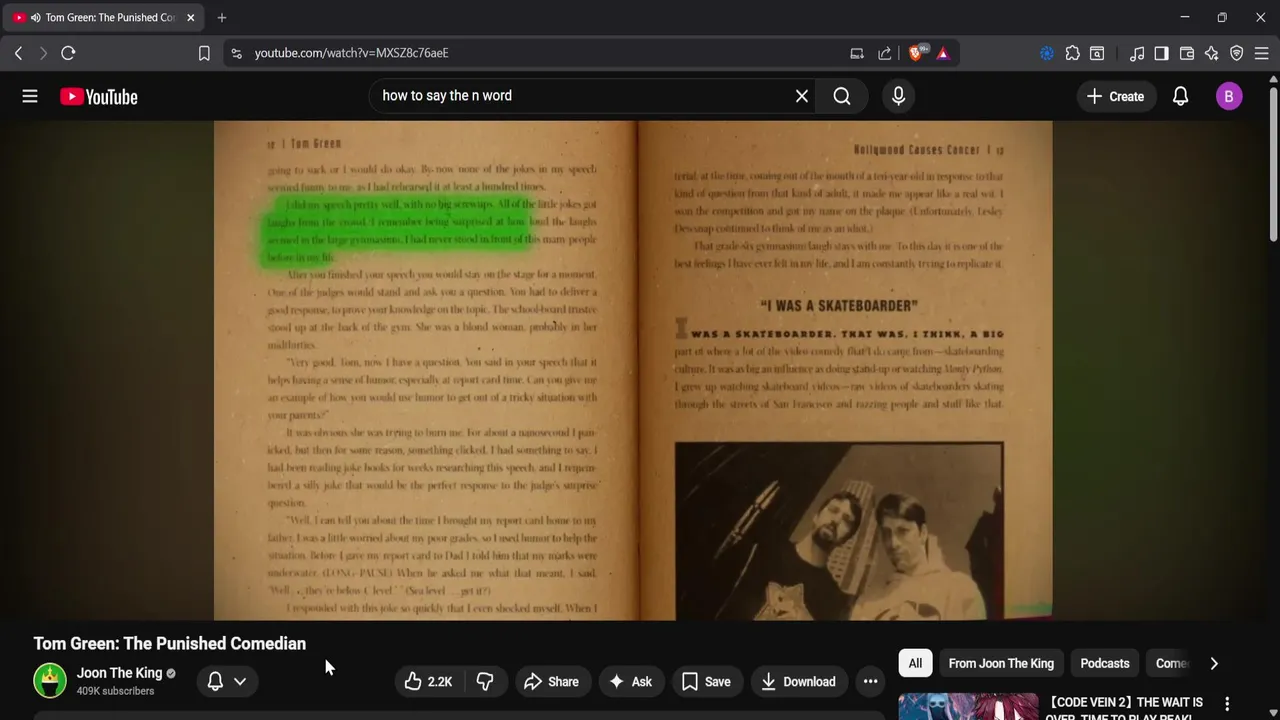This screenshot has height=720, width=1280.
Task: Like this video
Action: coord(429,681)
